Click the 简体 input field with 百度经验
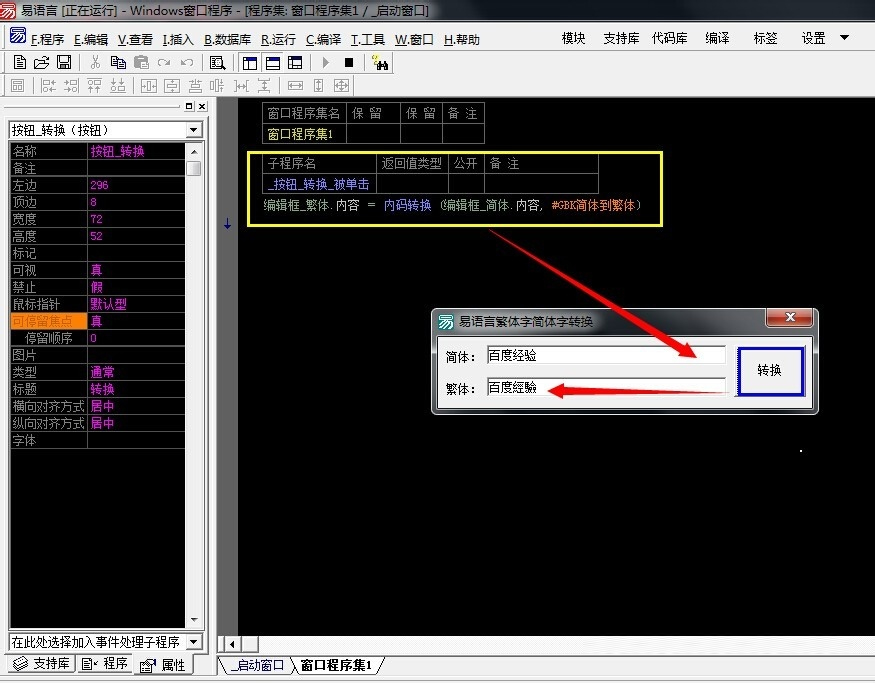The image size is (875, 683). coord(606,355)
